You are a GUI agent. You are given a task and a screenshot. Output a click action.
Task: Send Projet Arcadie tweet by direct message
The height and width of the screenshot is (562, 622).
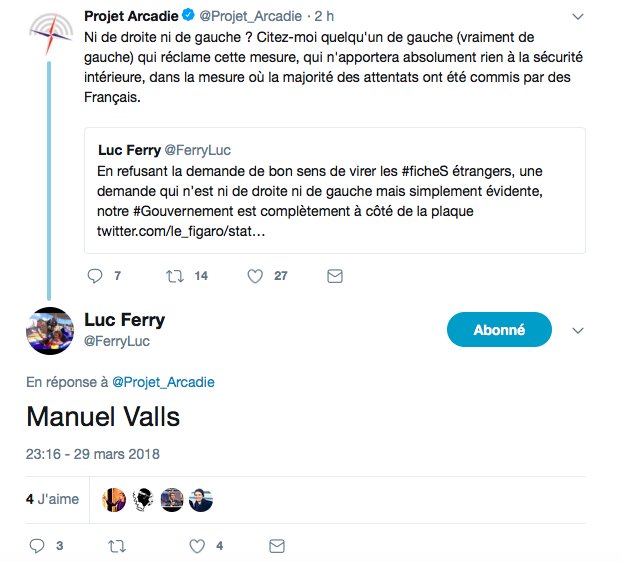[x=335, y=275]
